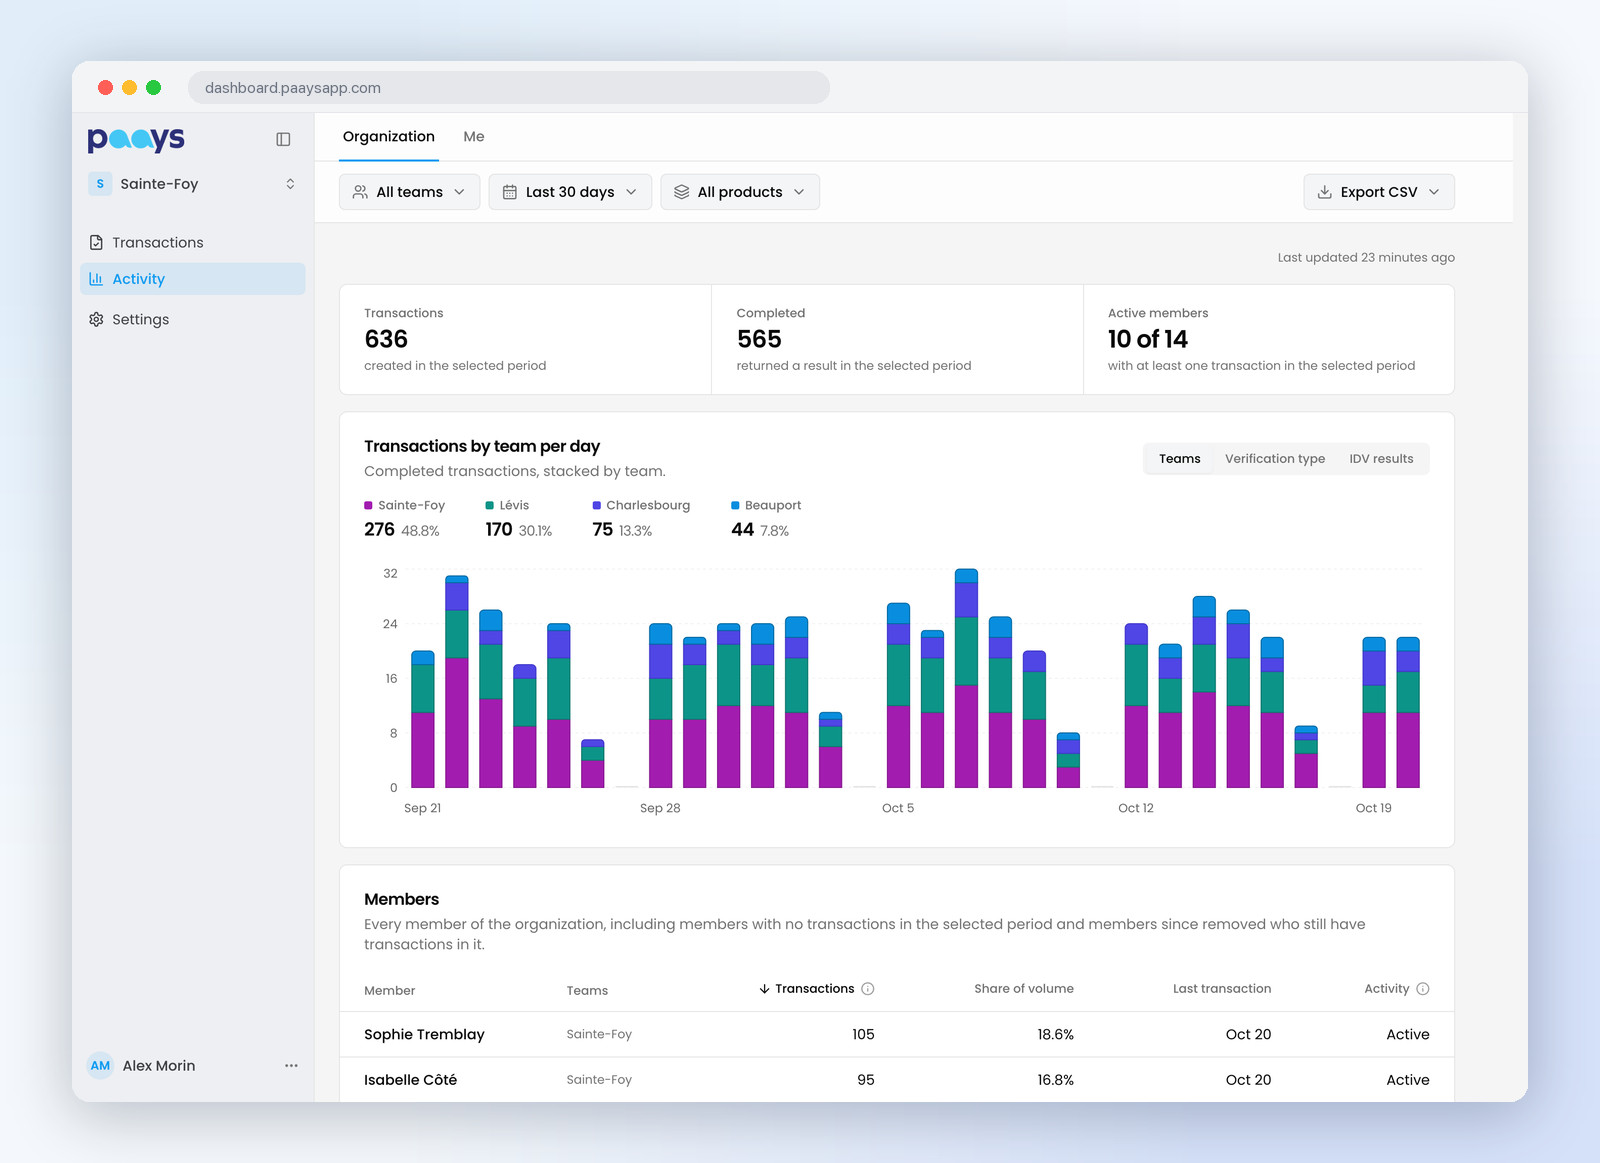Toggle the Sainte-Foy legend swatch

click(x=368, y=506)
